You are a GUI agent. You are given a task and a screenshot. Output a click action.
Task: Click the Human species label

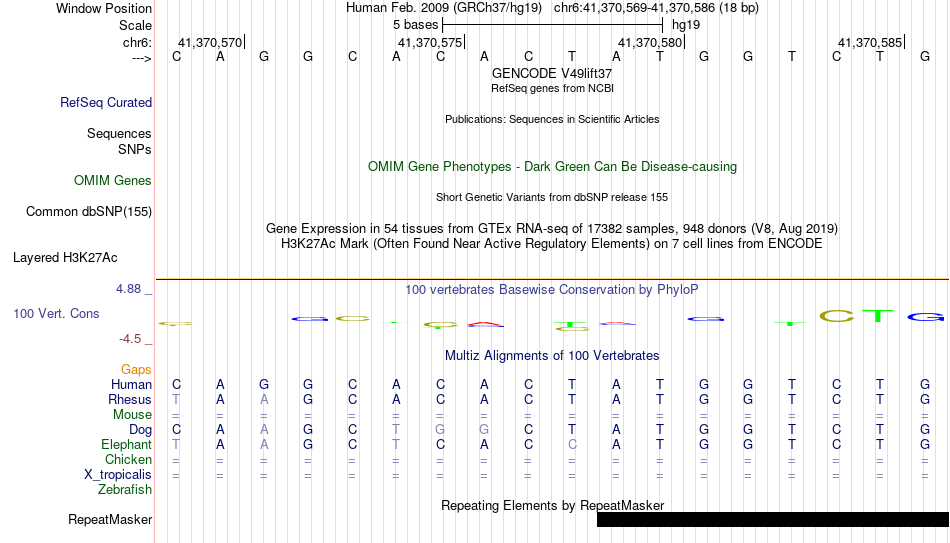point(131,384)
